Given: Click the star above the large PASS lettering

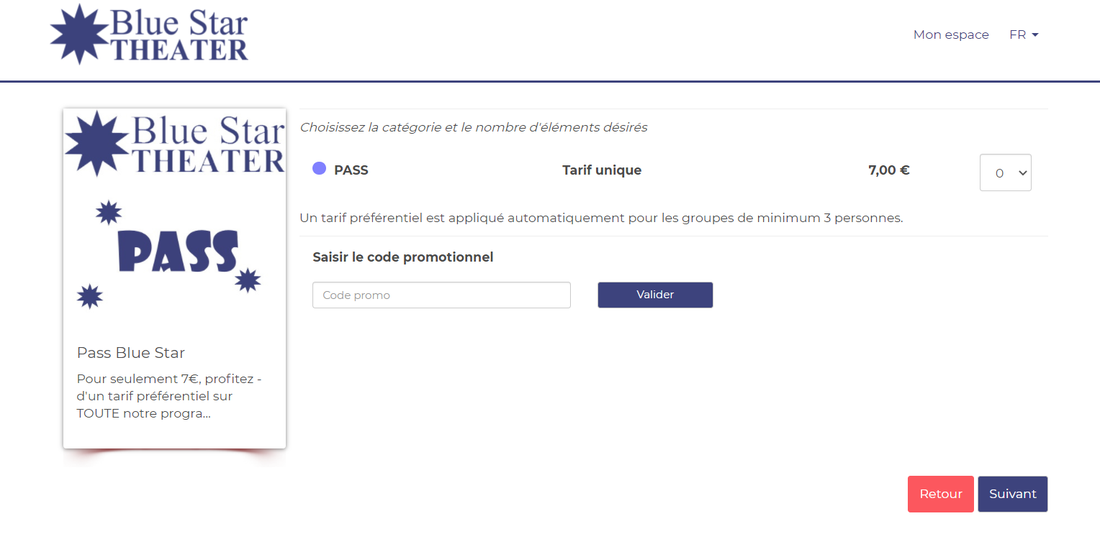Looking at the screenshot, I should point(108,212).
